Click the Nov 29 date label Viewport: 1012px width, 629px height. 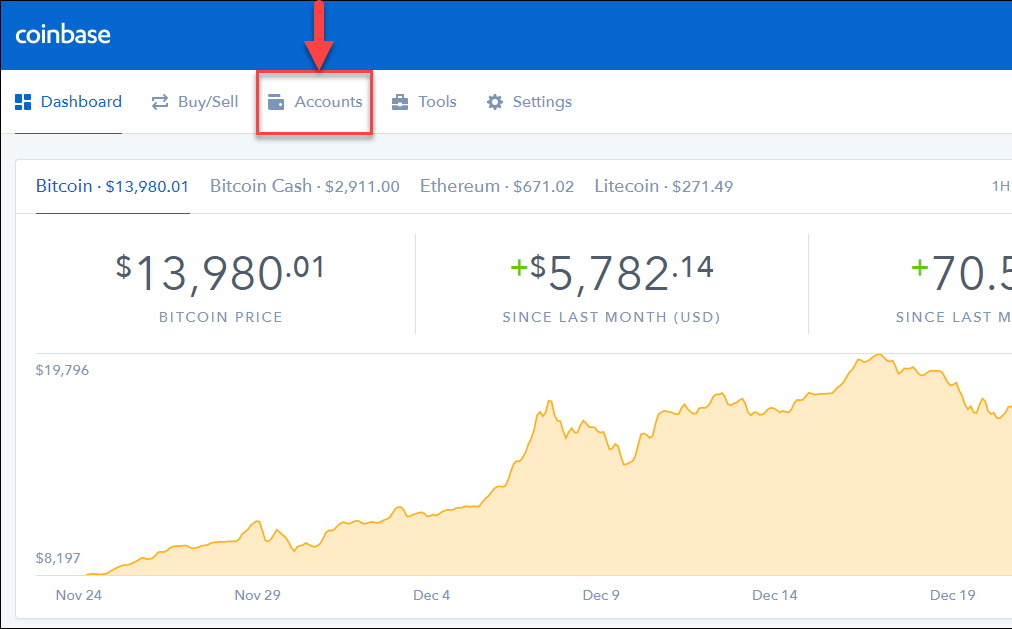tap(258, 595)
